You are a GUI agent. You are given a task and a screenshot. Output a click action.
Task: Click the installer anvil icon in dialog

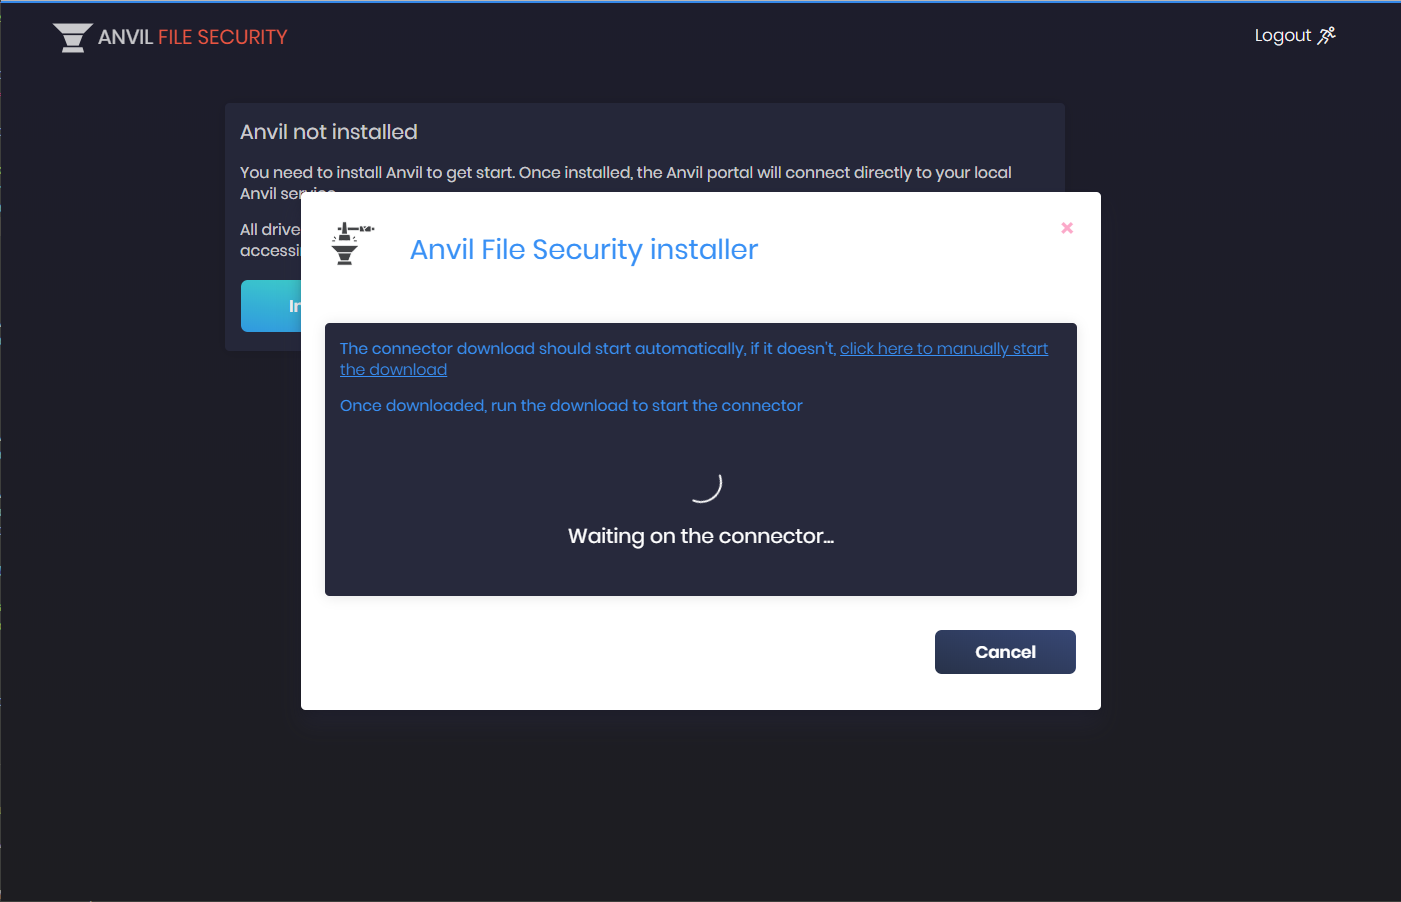(351, 244)
